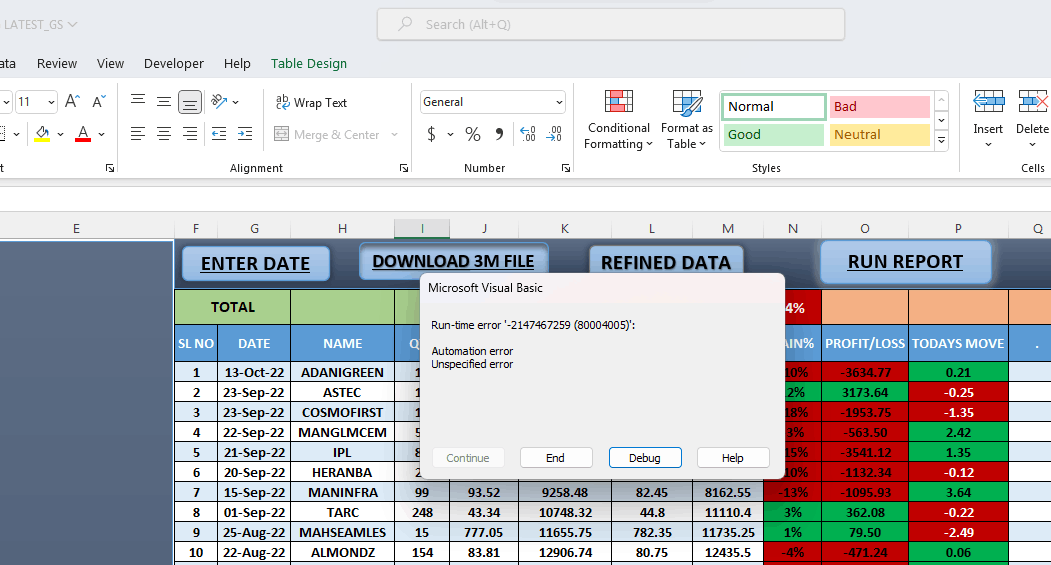
Task: Open font size dropdown
Action: [x=51, y=102]
